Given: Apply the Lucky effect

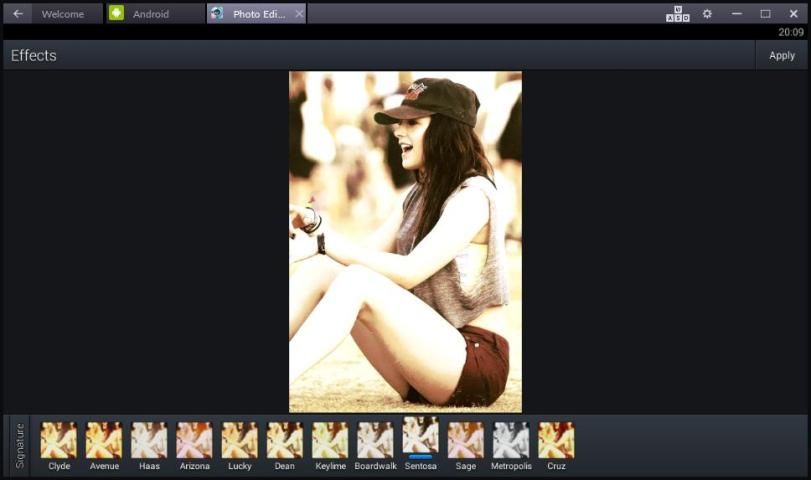Looking at the screenshot, I should coord(240,440).
